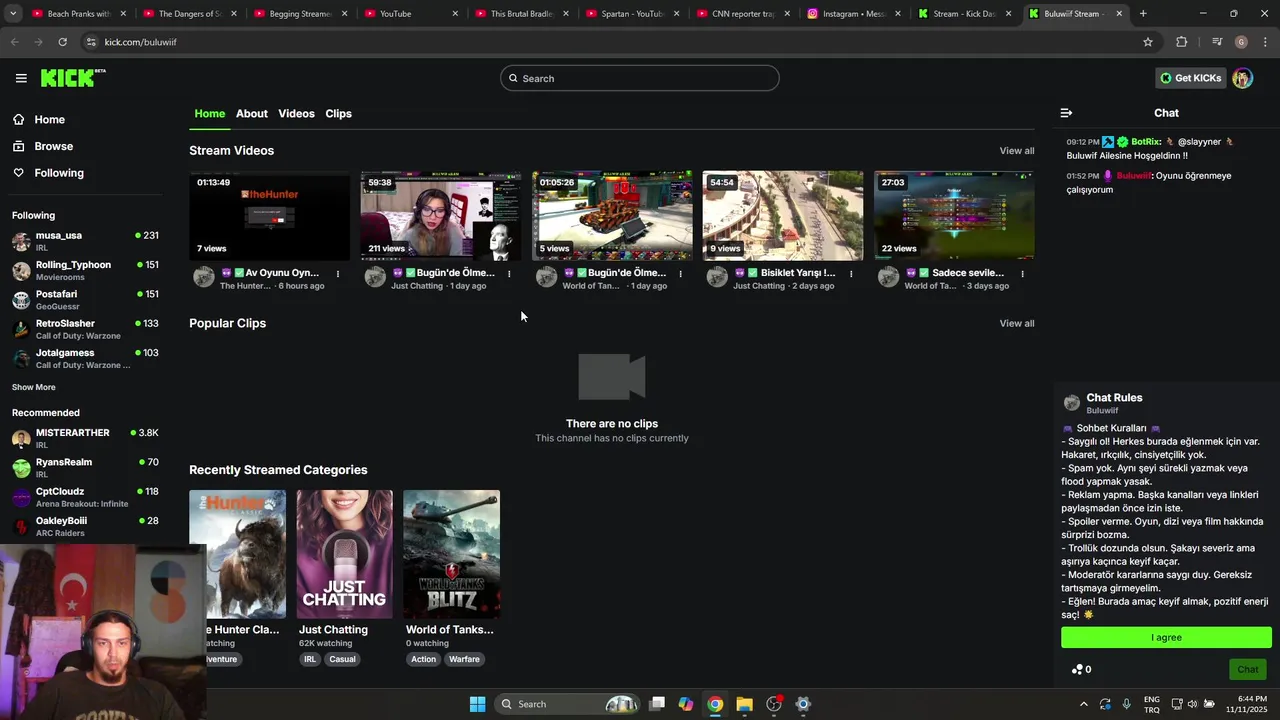Open CptCloudz recommended channel
This screenshot has height=720, width=1280.
pos(85,497)
